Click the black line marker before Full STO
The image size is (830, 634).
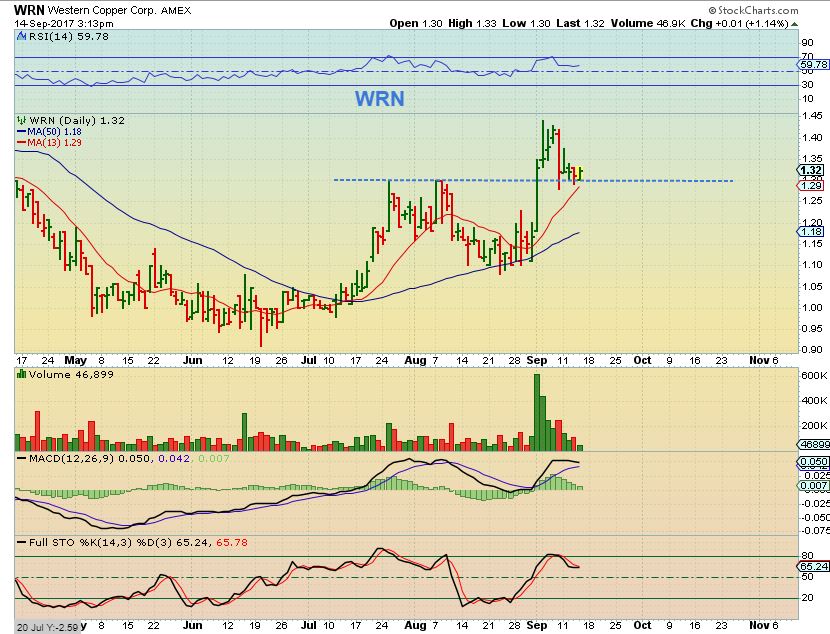22,542
